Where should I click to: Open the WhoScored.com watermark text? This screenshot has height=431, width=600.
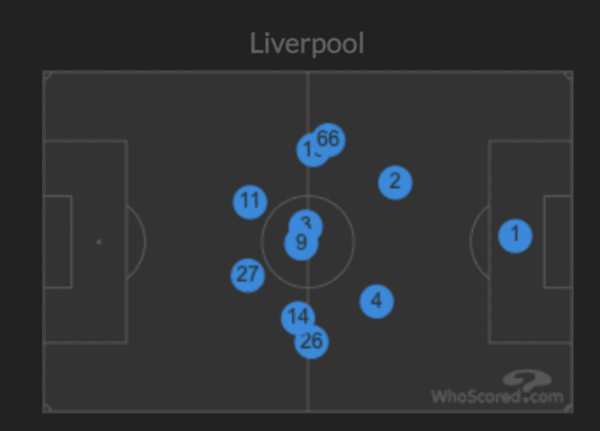click(x=497, y=396)
